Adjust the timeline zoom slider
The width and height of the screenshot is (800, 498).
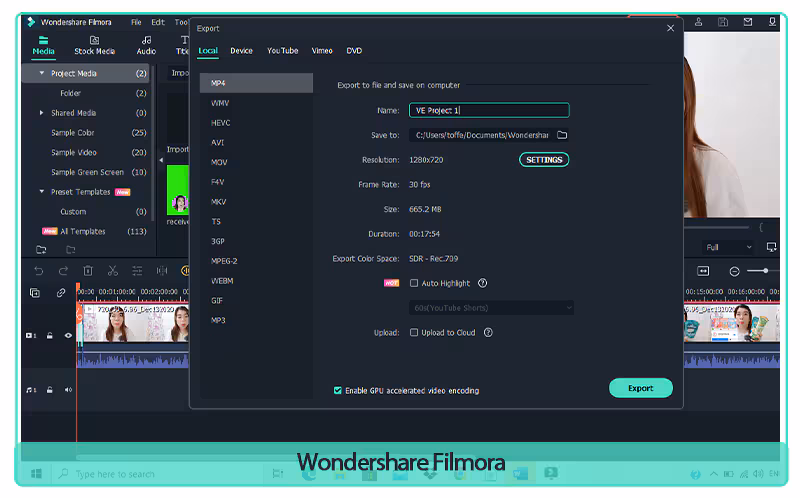(x=765, y=271)
